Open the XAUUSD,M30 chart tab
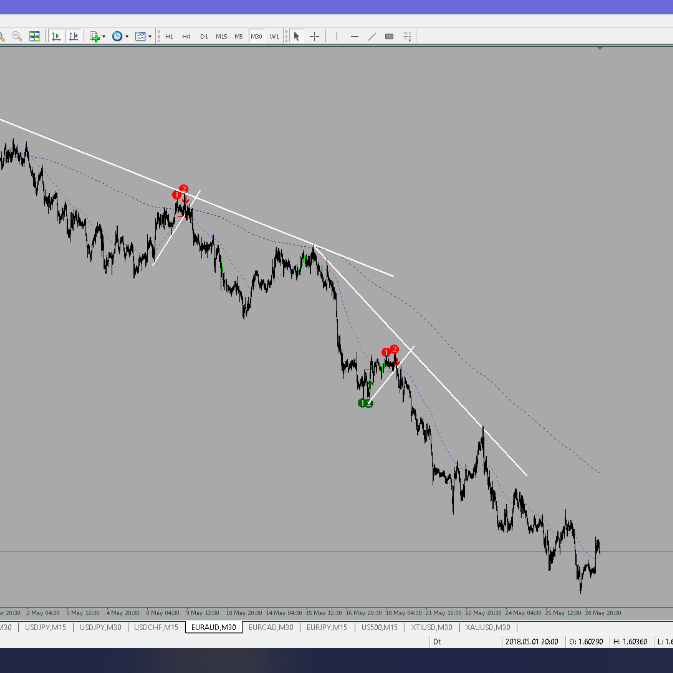Screen dimensions: 673x673 point(488,627)
